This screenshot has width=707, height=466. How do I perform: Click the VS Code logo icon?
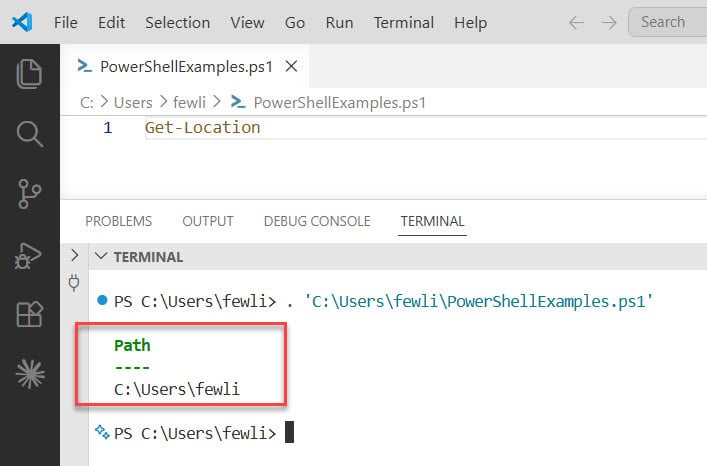tap(22, 22)
